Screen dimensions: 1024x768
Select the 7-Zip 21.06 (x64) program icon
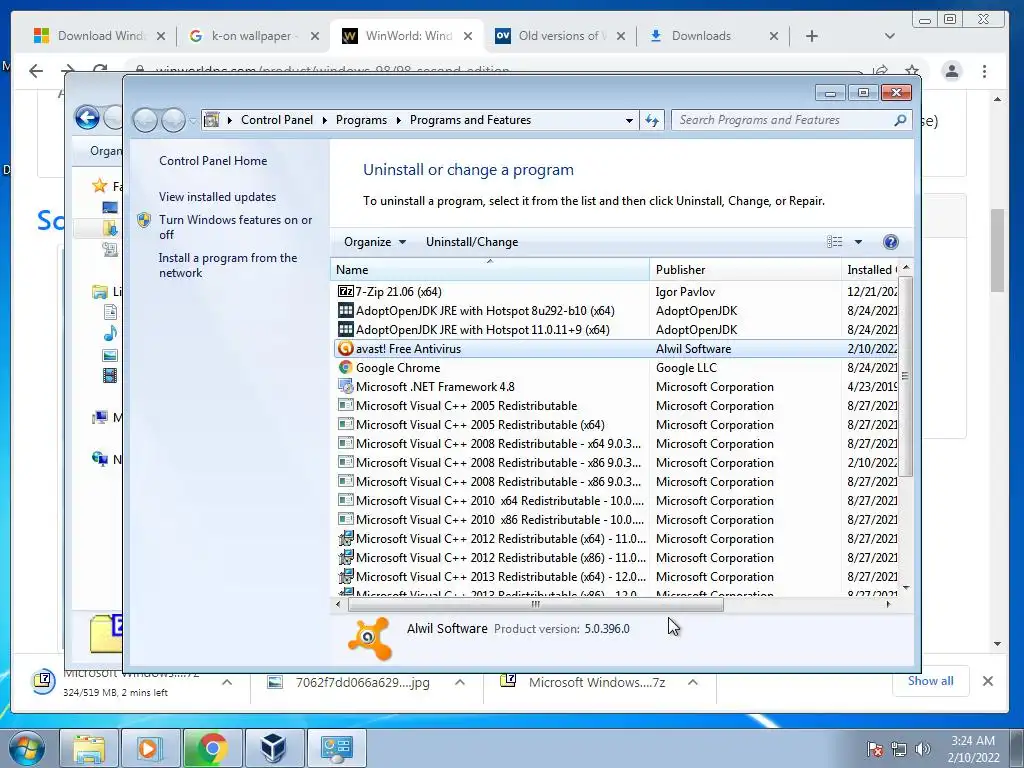tap(345, 291)
